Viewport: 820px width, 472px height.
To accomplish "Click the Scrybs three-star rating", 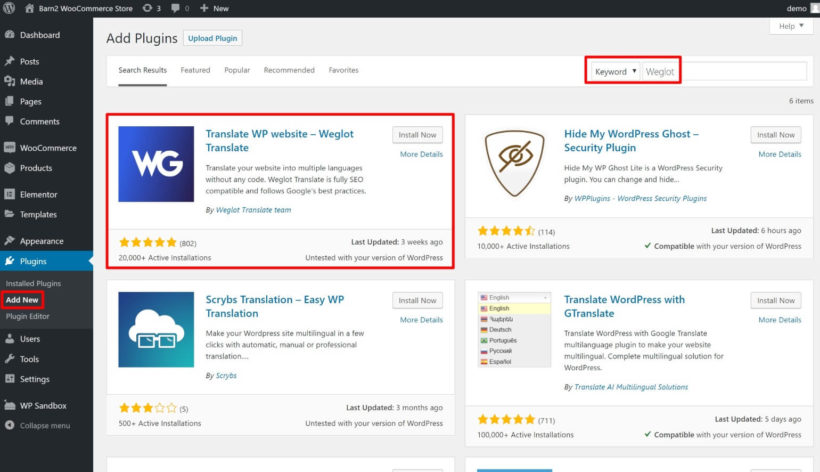I will 147,408.
